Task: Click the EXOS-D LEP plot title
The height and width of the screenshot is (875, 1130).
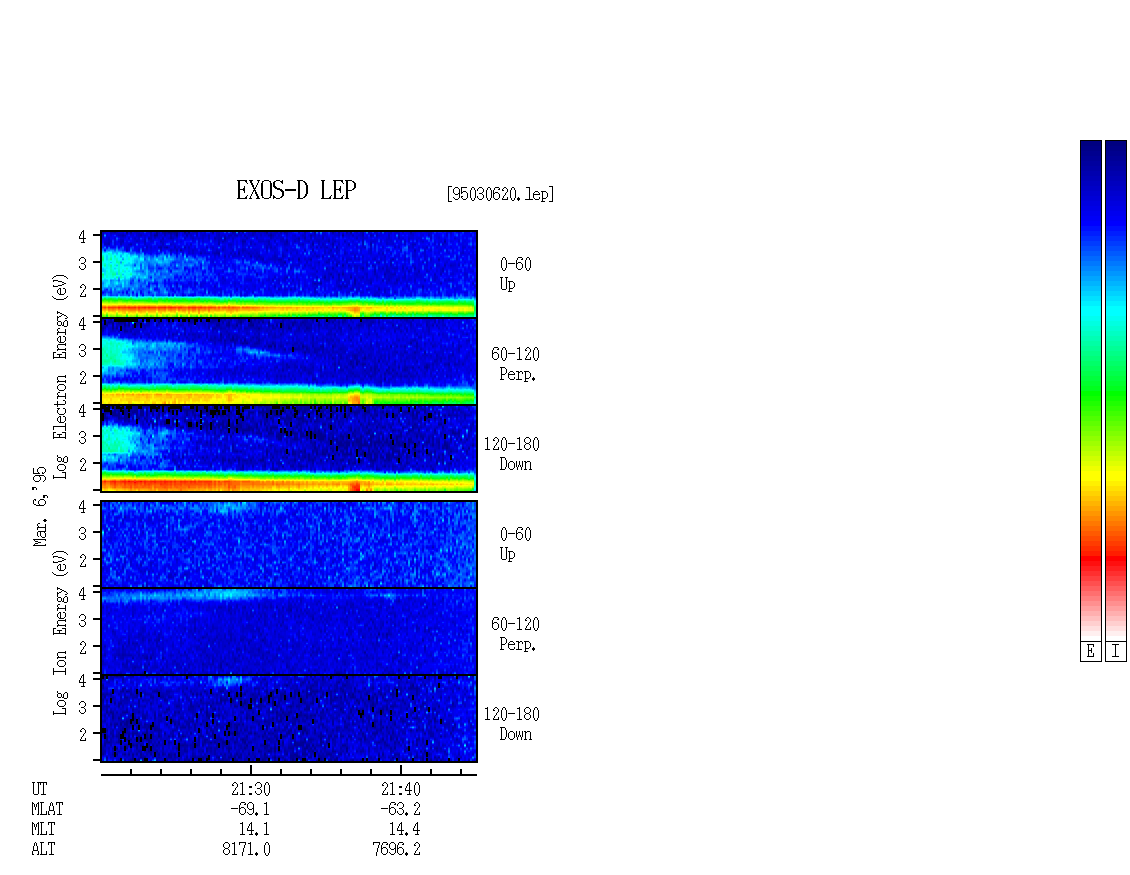Action: click(x=296, y=190)
